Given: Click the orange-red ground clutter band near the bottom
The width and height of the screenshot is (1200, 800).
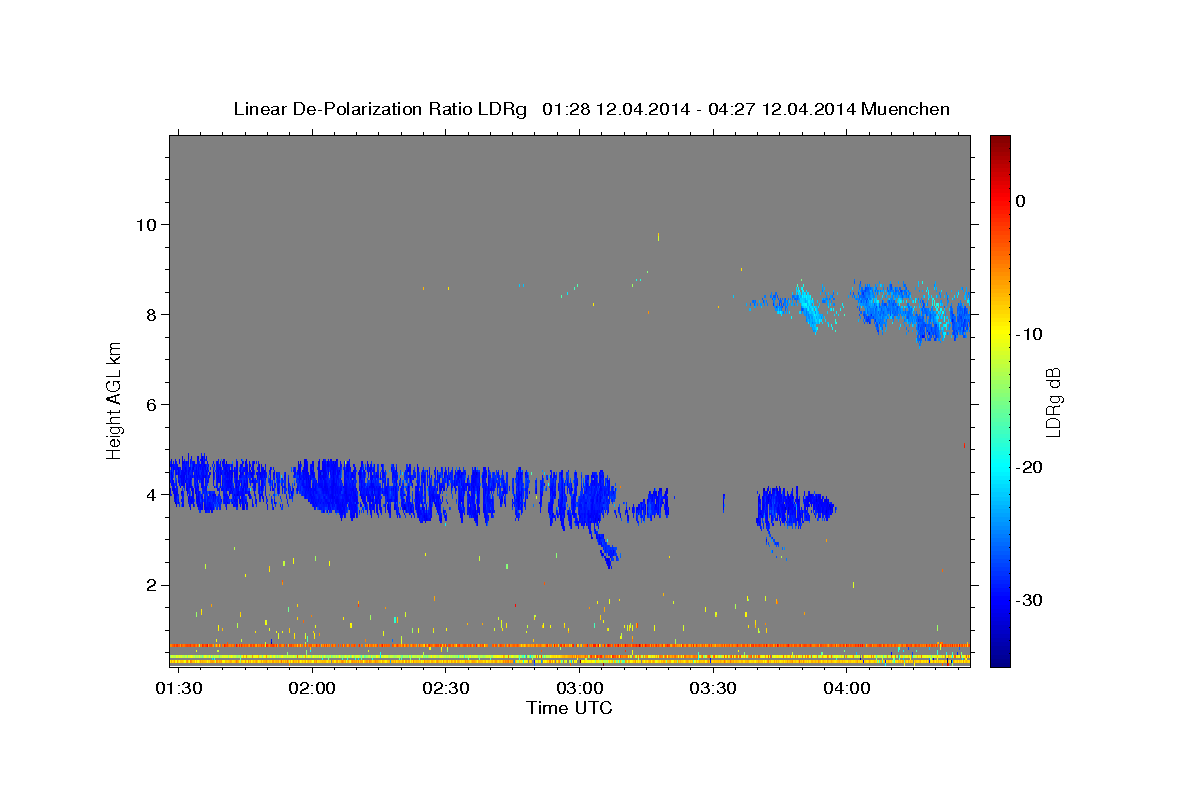Looking at the screenshot, I should click(x=569, y=646).
